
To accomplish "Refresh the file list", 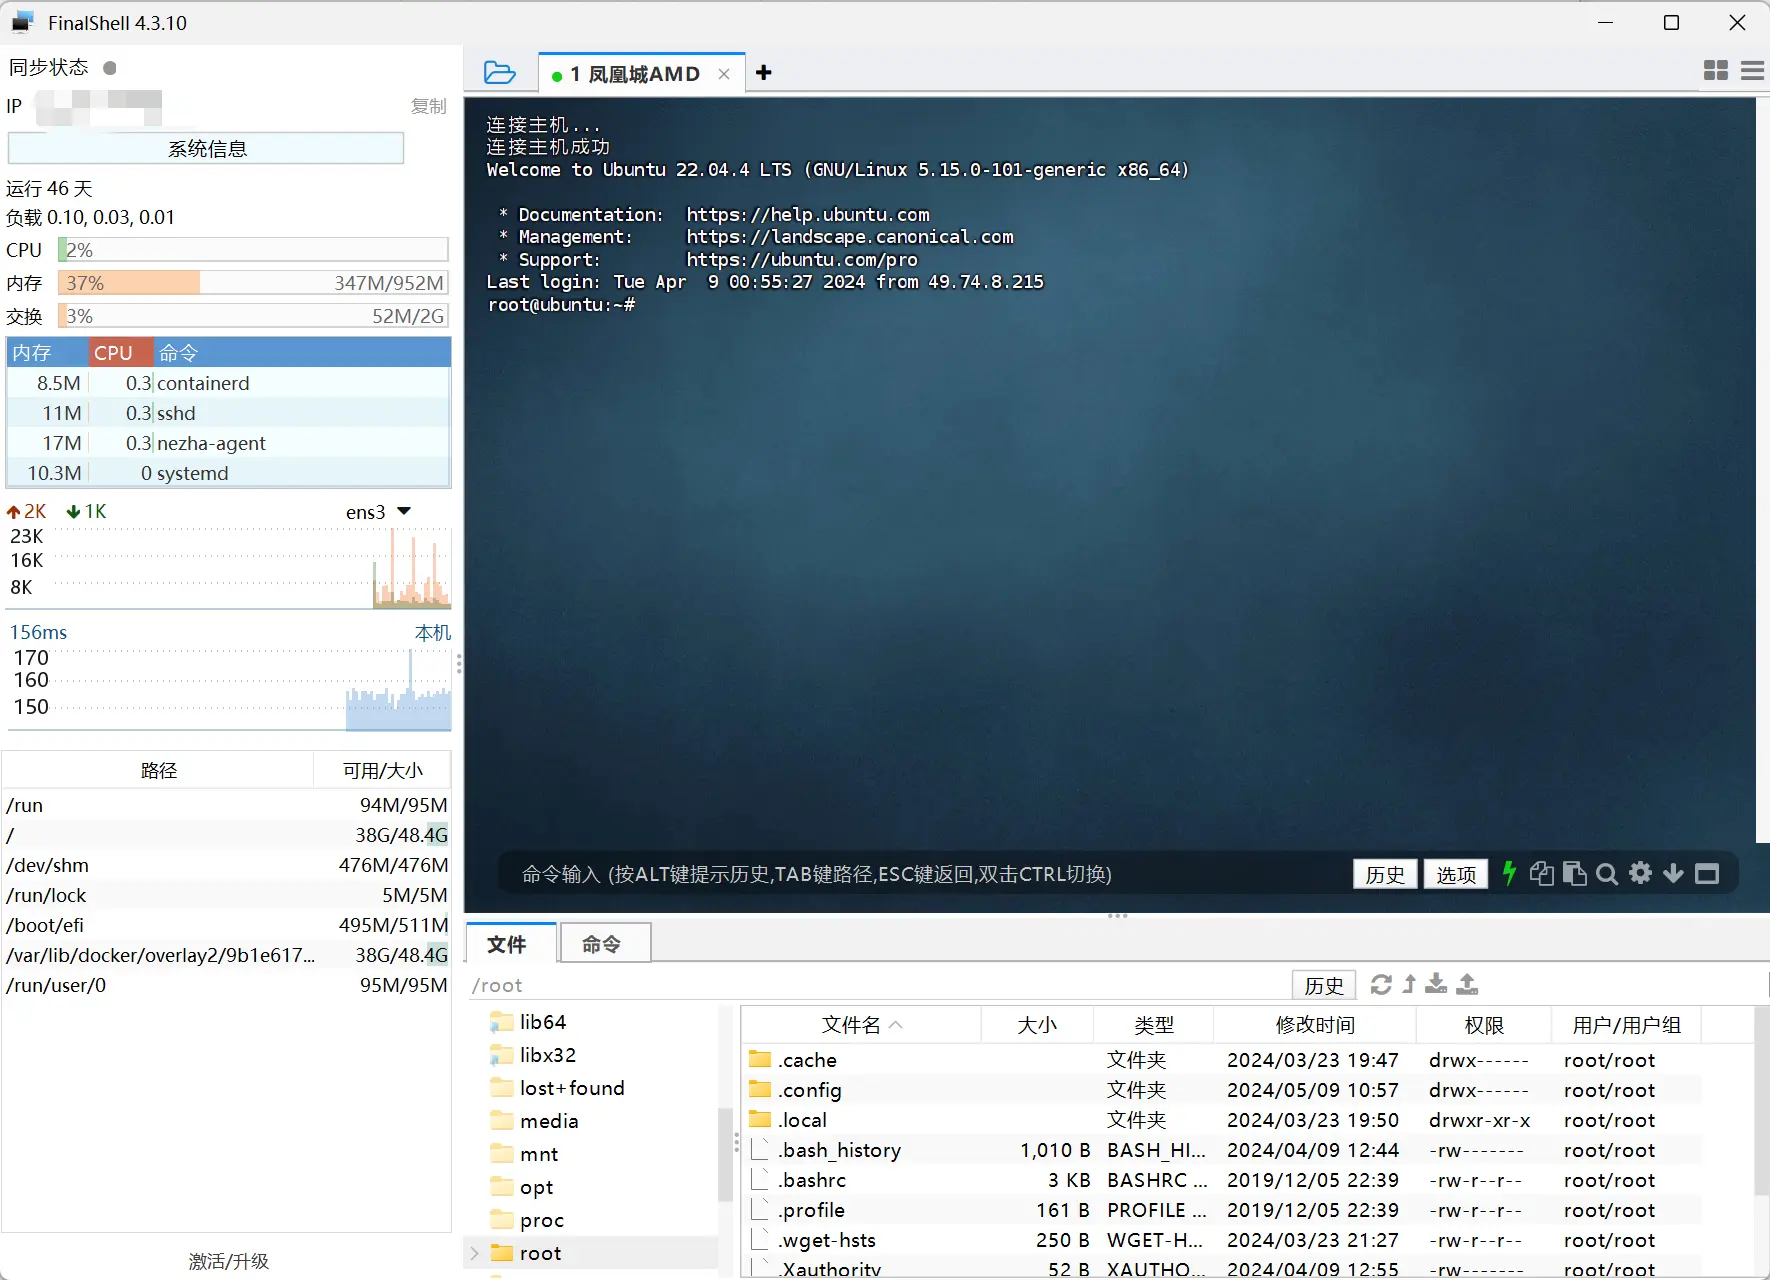I will (1381, 984).
